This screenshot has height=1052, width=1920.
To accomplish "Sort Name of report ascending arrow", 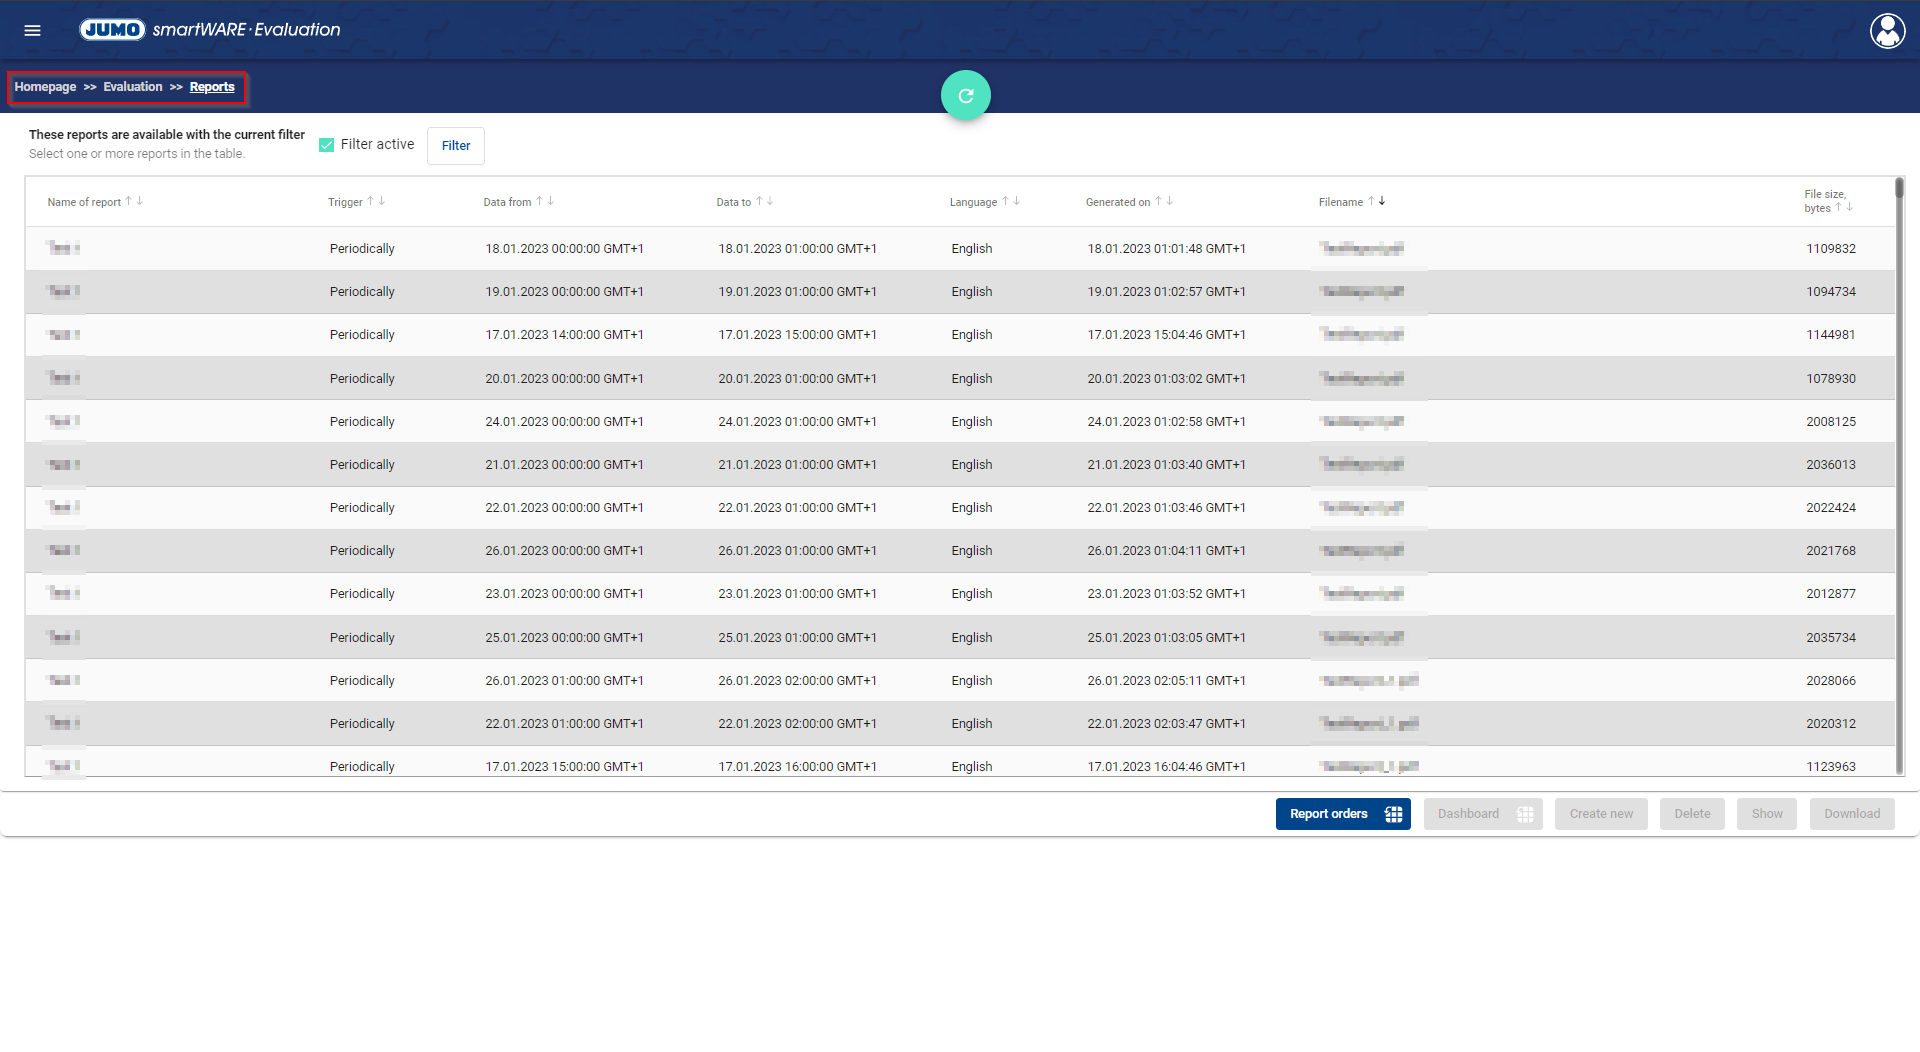I will click(x=128, y=201).
